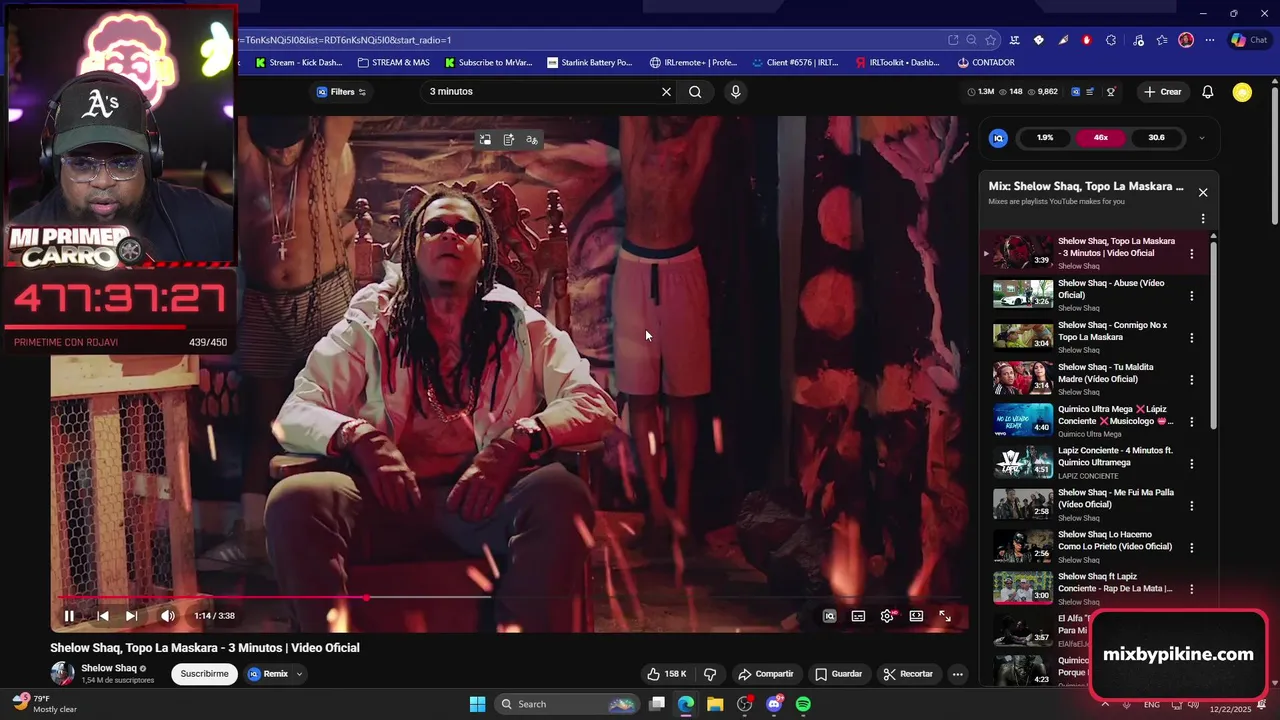Open the vidIQ list icon in header
The image size is (1280, 720).
coord(1090,92)
